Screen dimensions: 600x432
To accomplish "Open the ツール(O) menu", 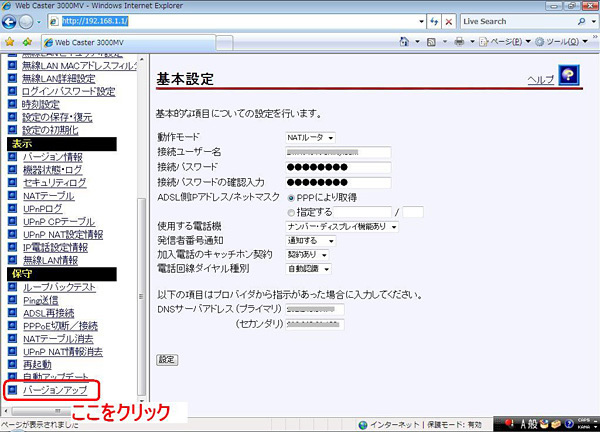I will [x=561, y=41].
